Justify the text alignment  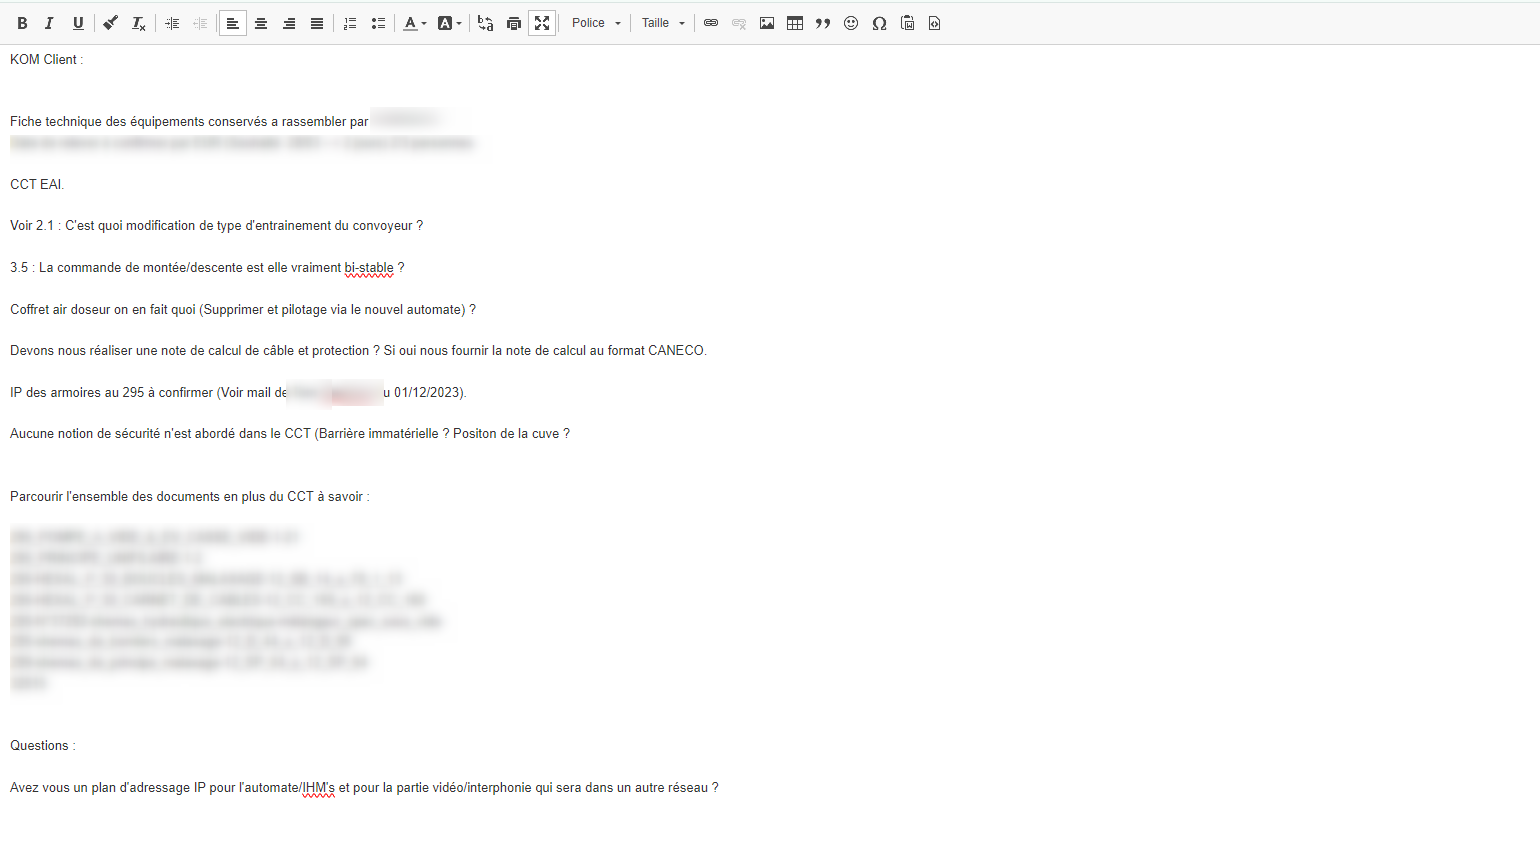point(317,23)
